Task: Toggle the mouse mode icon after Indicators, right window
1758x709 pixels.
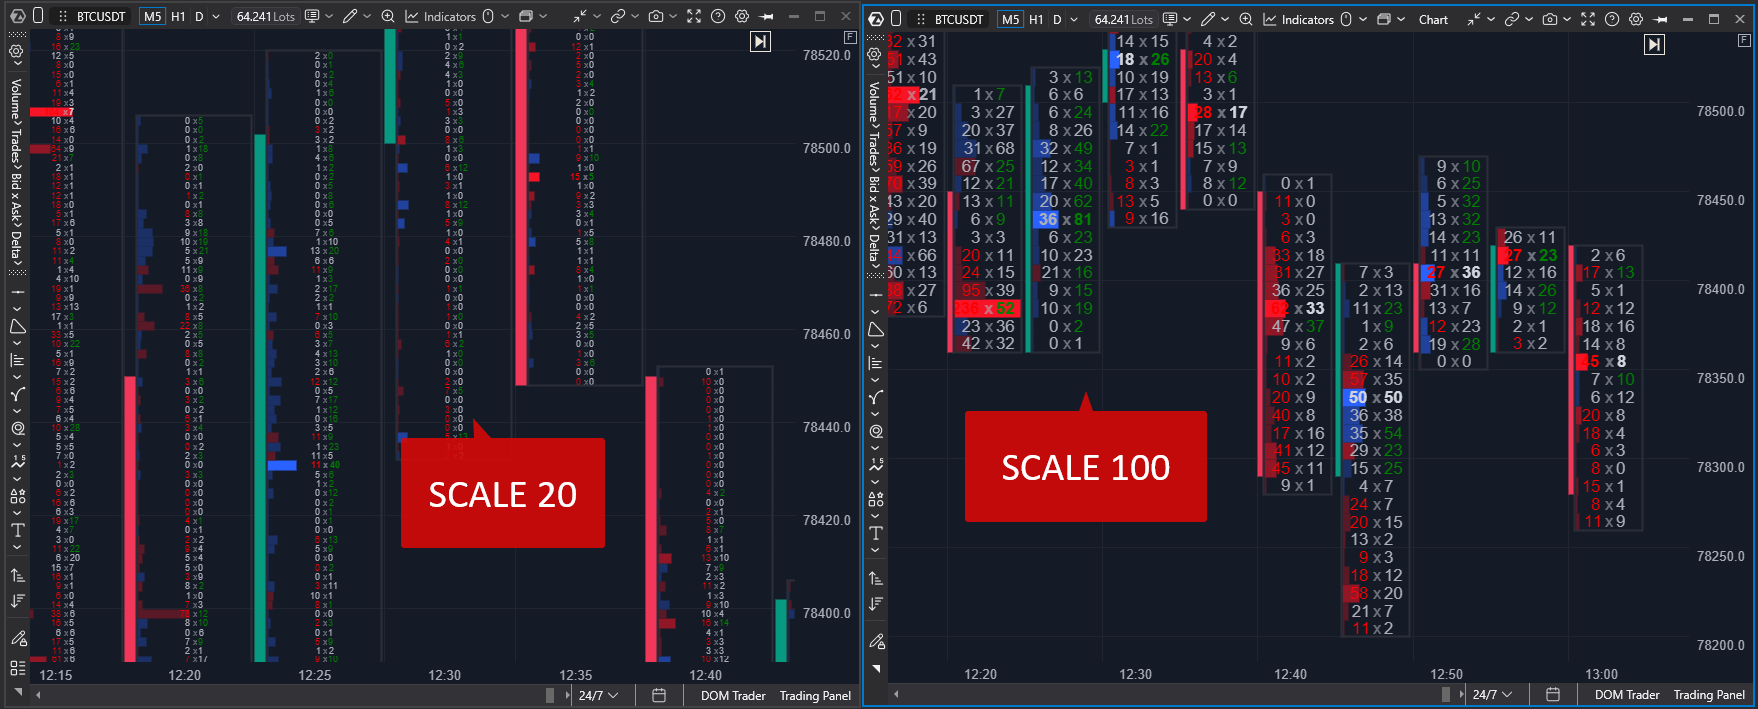Action: (x=1346, y=19)
